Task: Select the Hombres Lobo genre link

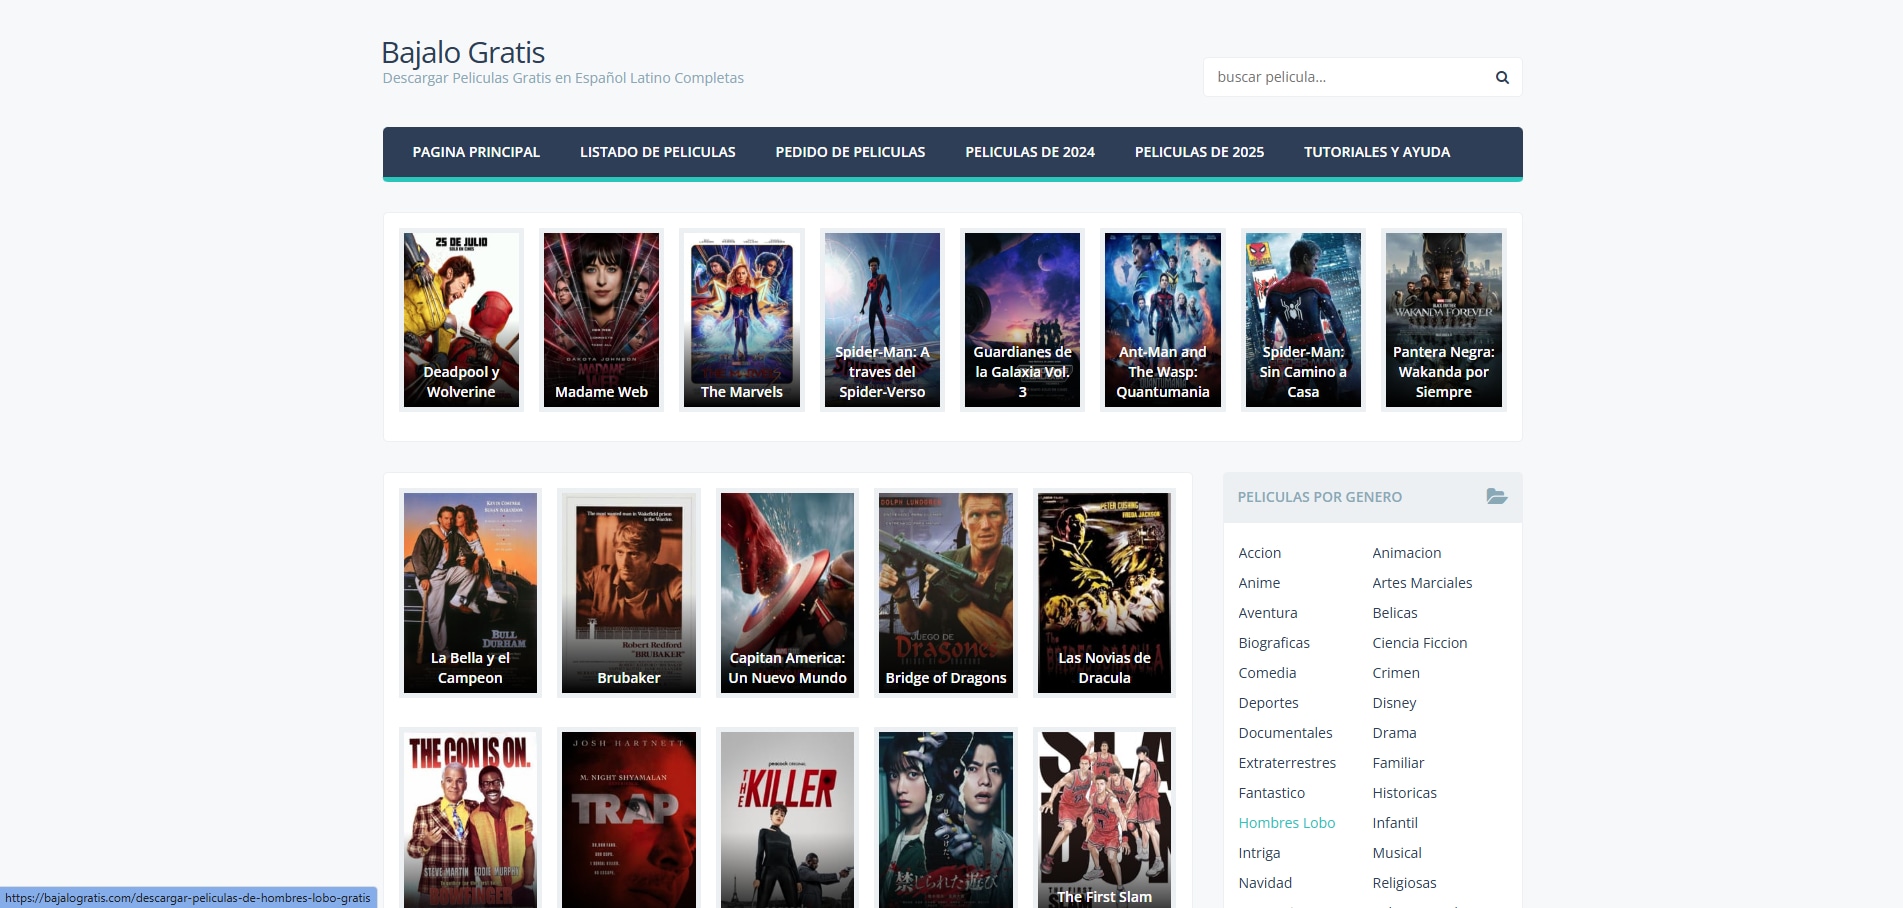Action: [1286, 823]
